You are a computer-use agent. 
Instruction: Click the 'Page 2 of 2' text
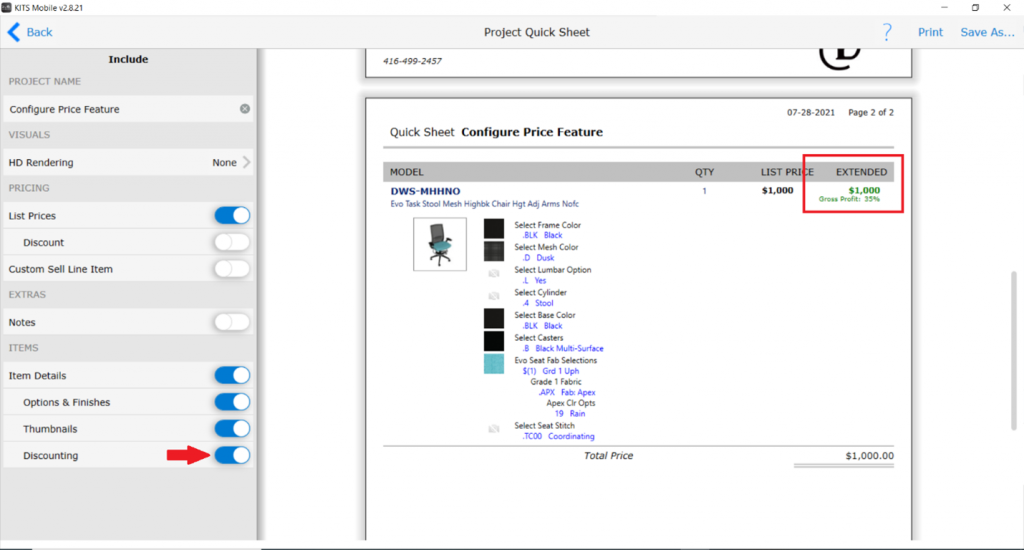[871, 112]
